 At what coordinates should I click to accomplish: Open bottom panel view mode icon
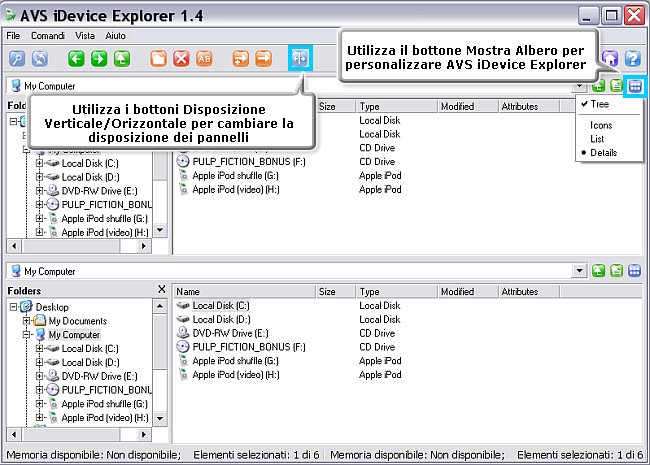pyautogui.click(x=635, y=271)
